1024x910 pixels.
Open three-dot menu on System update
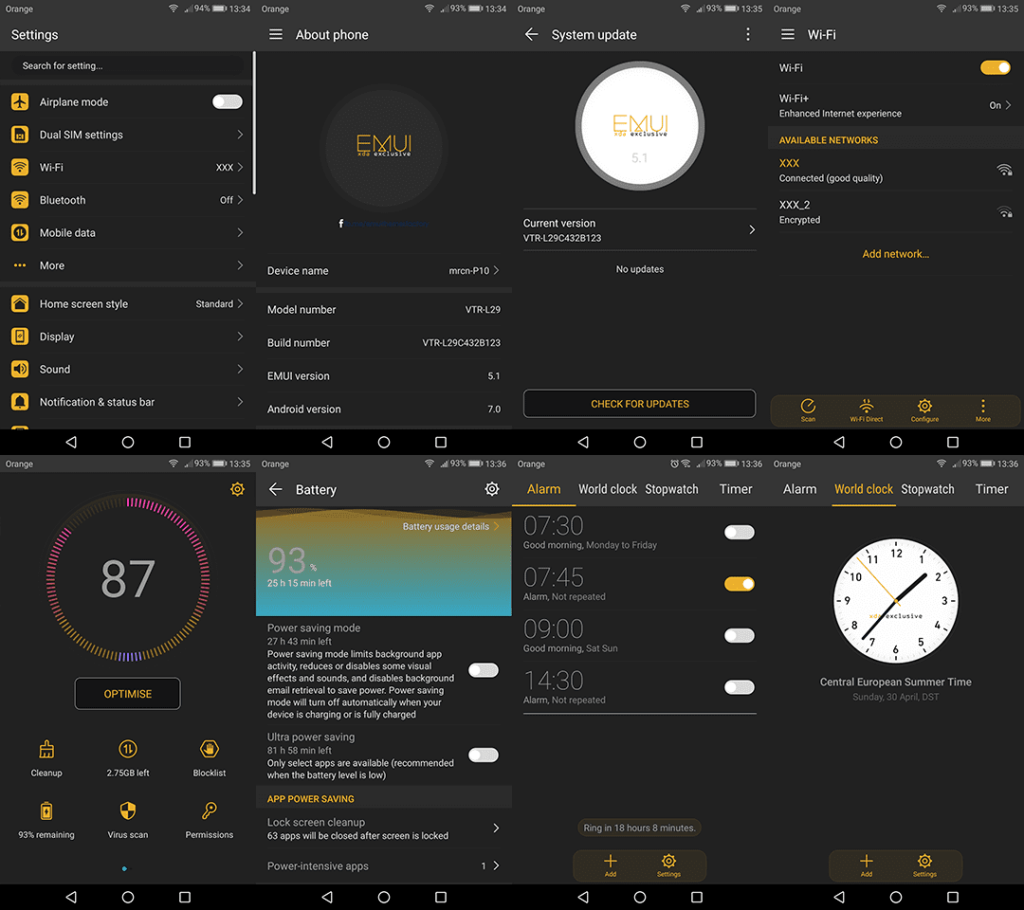pos(747,35)
